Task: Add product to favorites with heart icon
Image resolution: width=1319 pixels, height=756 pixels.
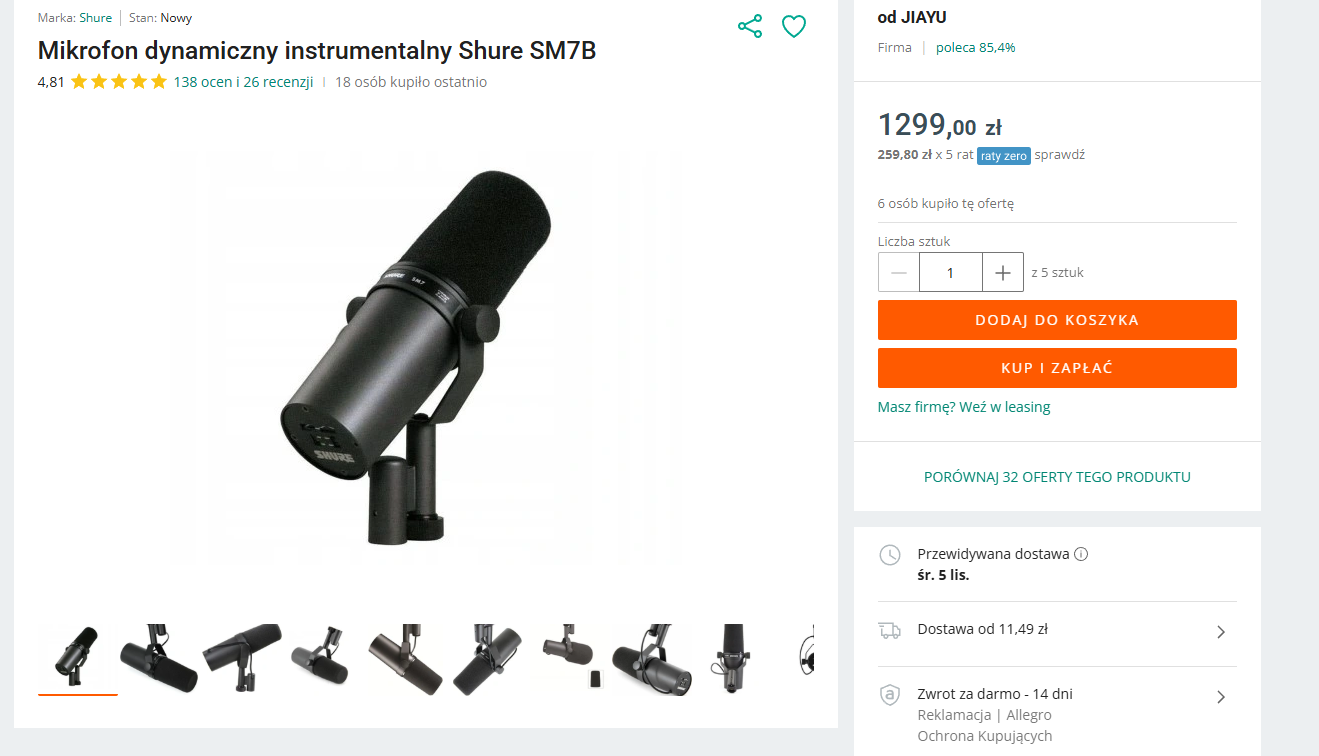Action: pos(794,27)
